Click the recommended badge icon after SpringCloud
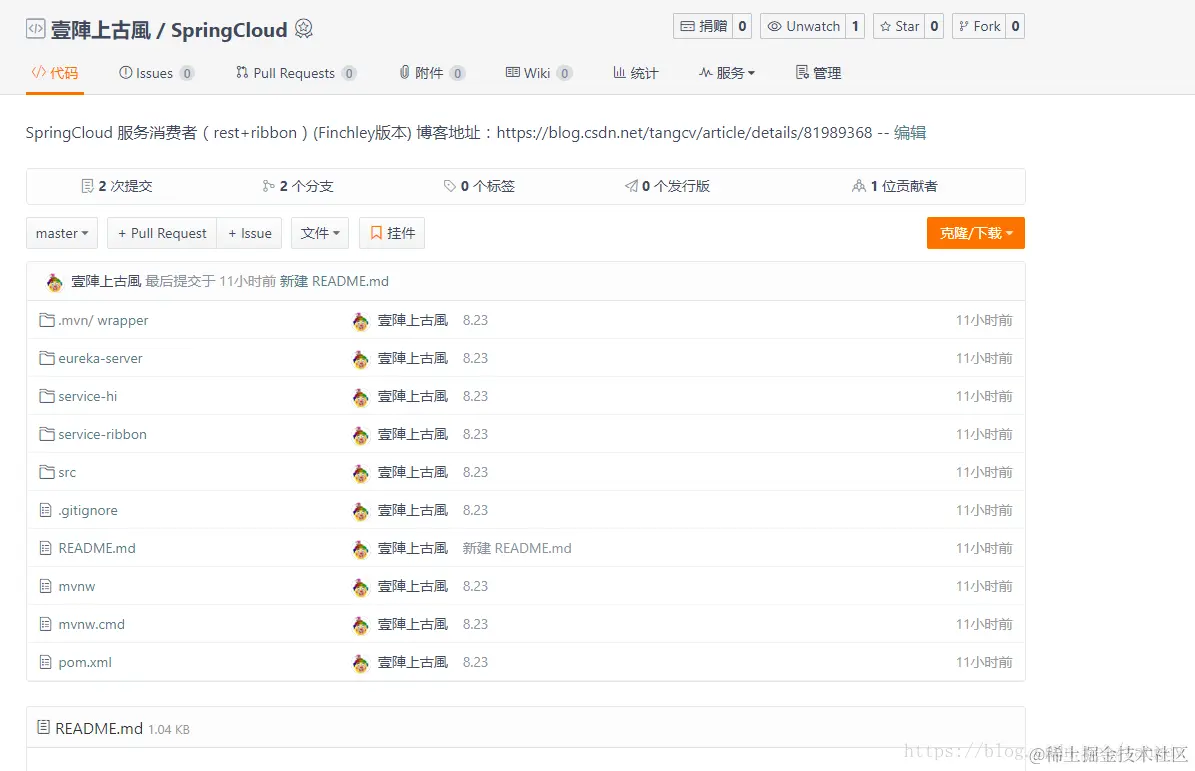1195x771 pixels. pos(303,29)
